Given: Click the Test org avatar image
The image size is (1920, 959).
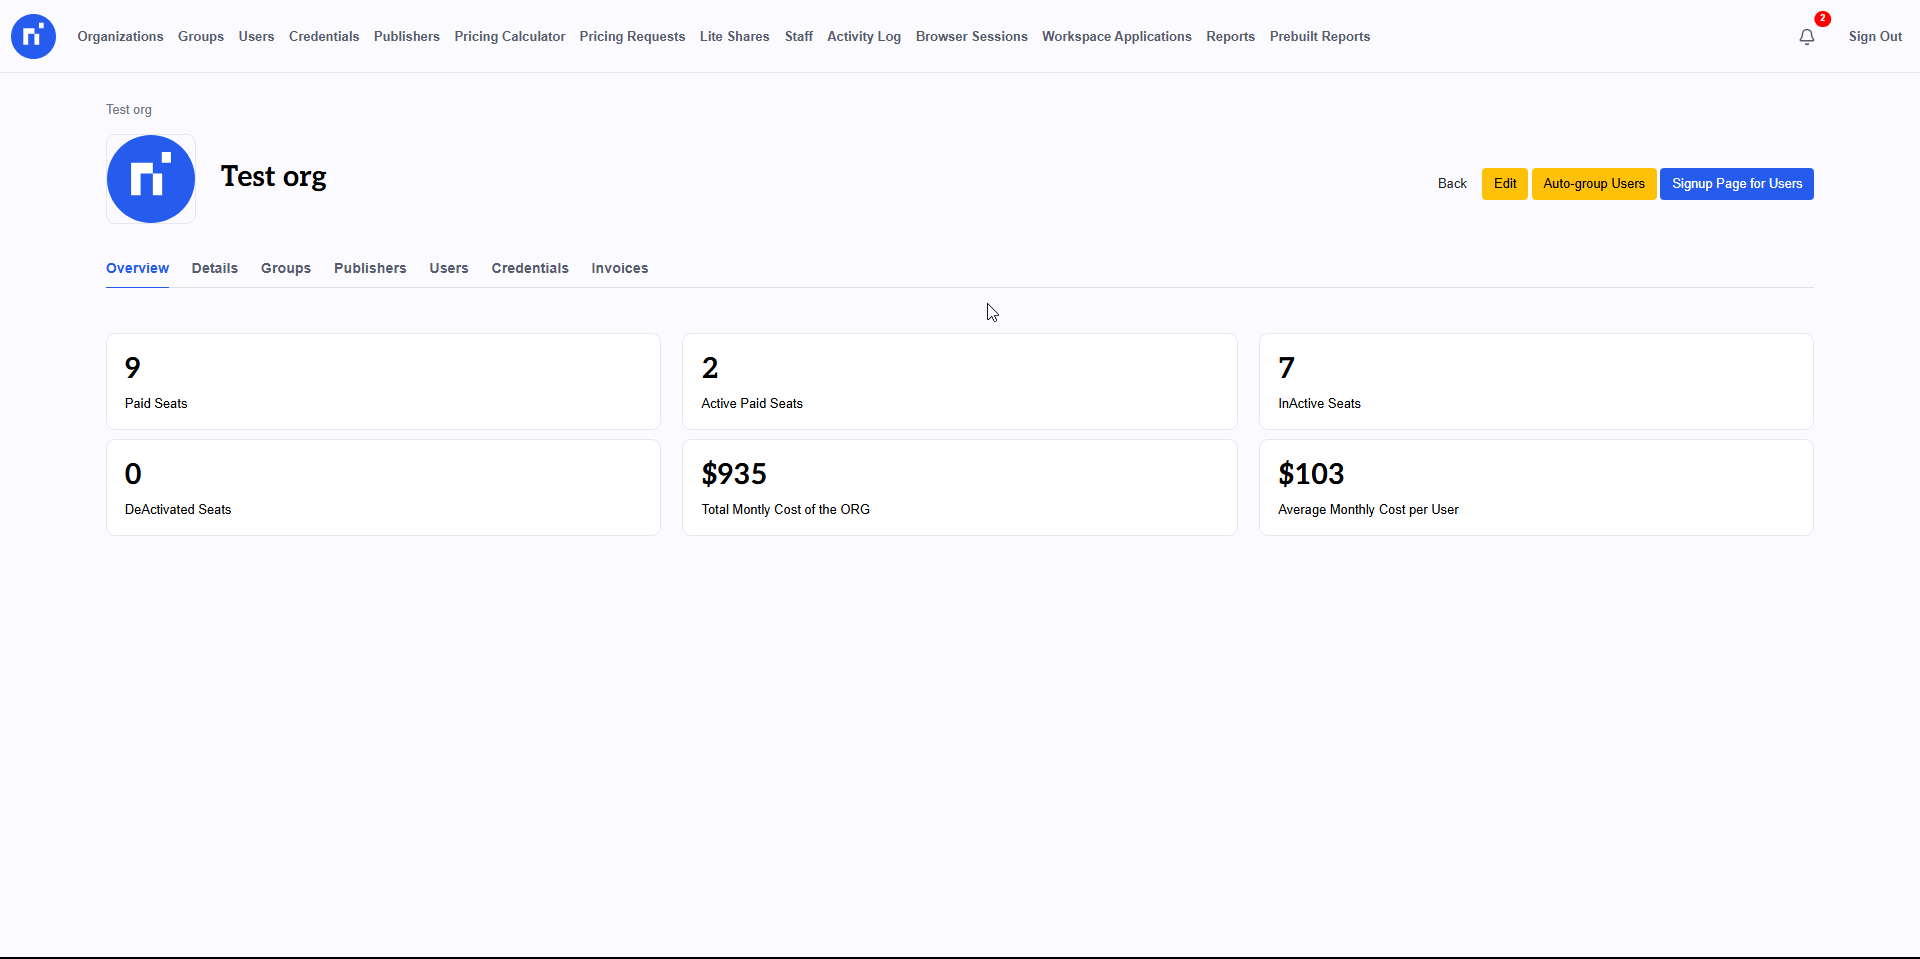Looking at the screenshot, I should pyautogui.click(x=151, y=179).
